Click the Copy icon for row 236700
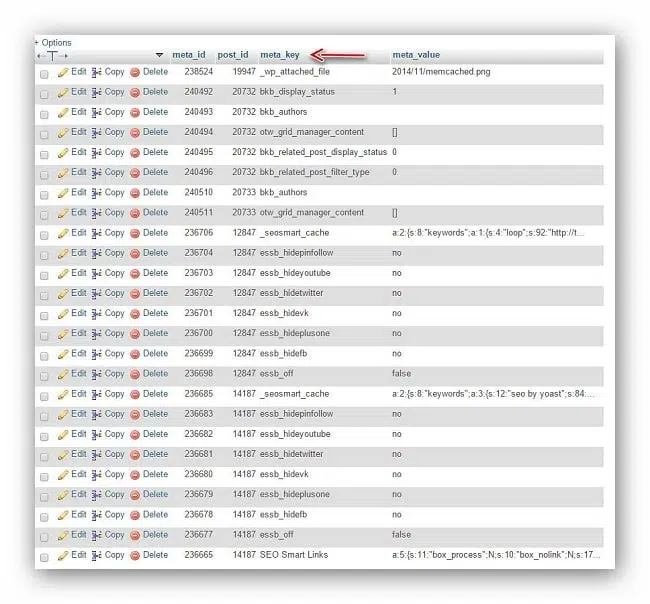The width and height of the screenshot is (650, 604). pyautogui.click(x=97, y=334)
